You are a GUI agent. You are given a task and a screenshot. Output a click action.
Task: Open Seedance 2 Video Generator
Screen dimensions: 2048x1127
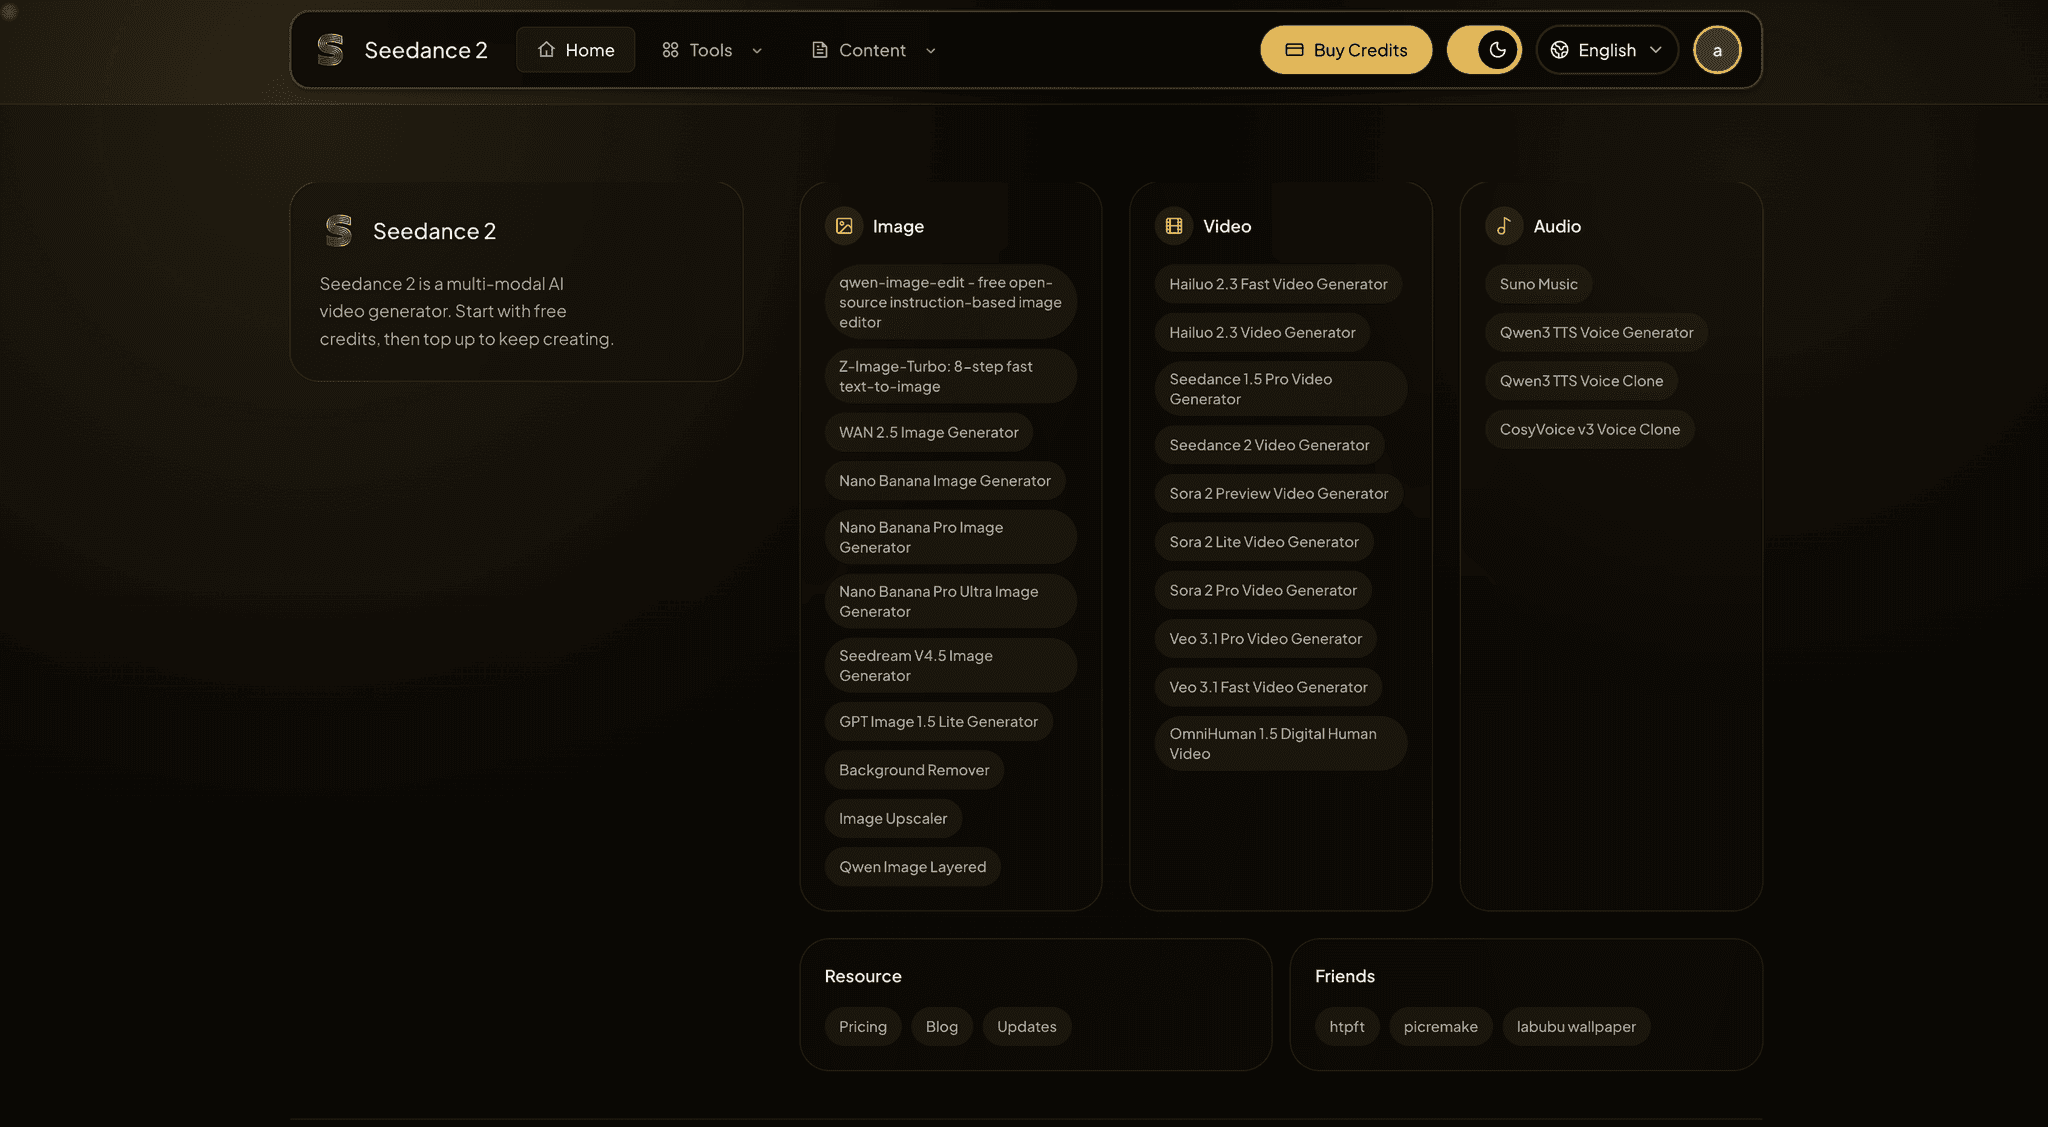tap(1270, 445)
